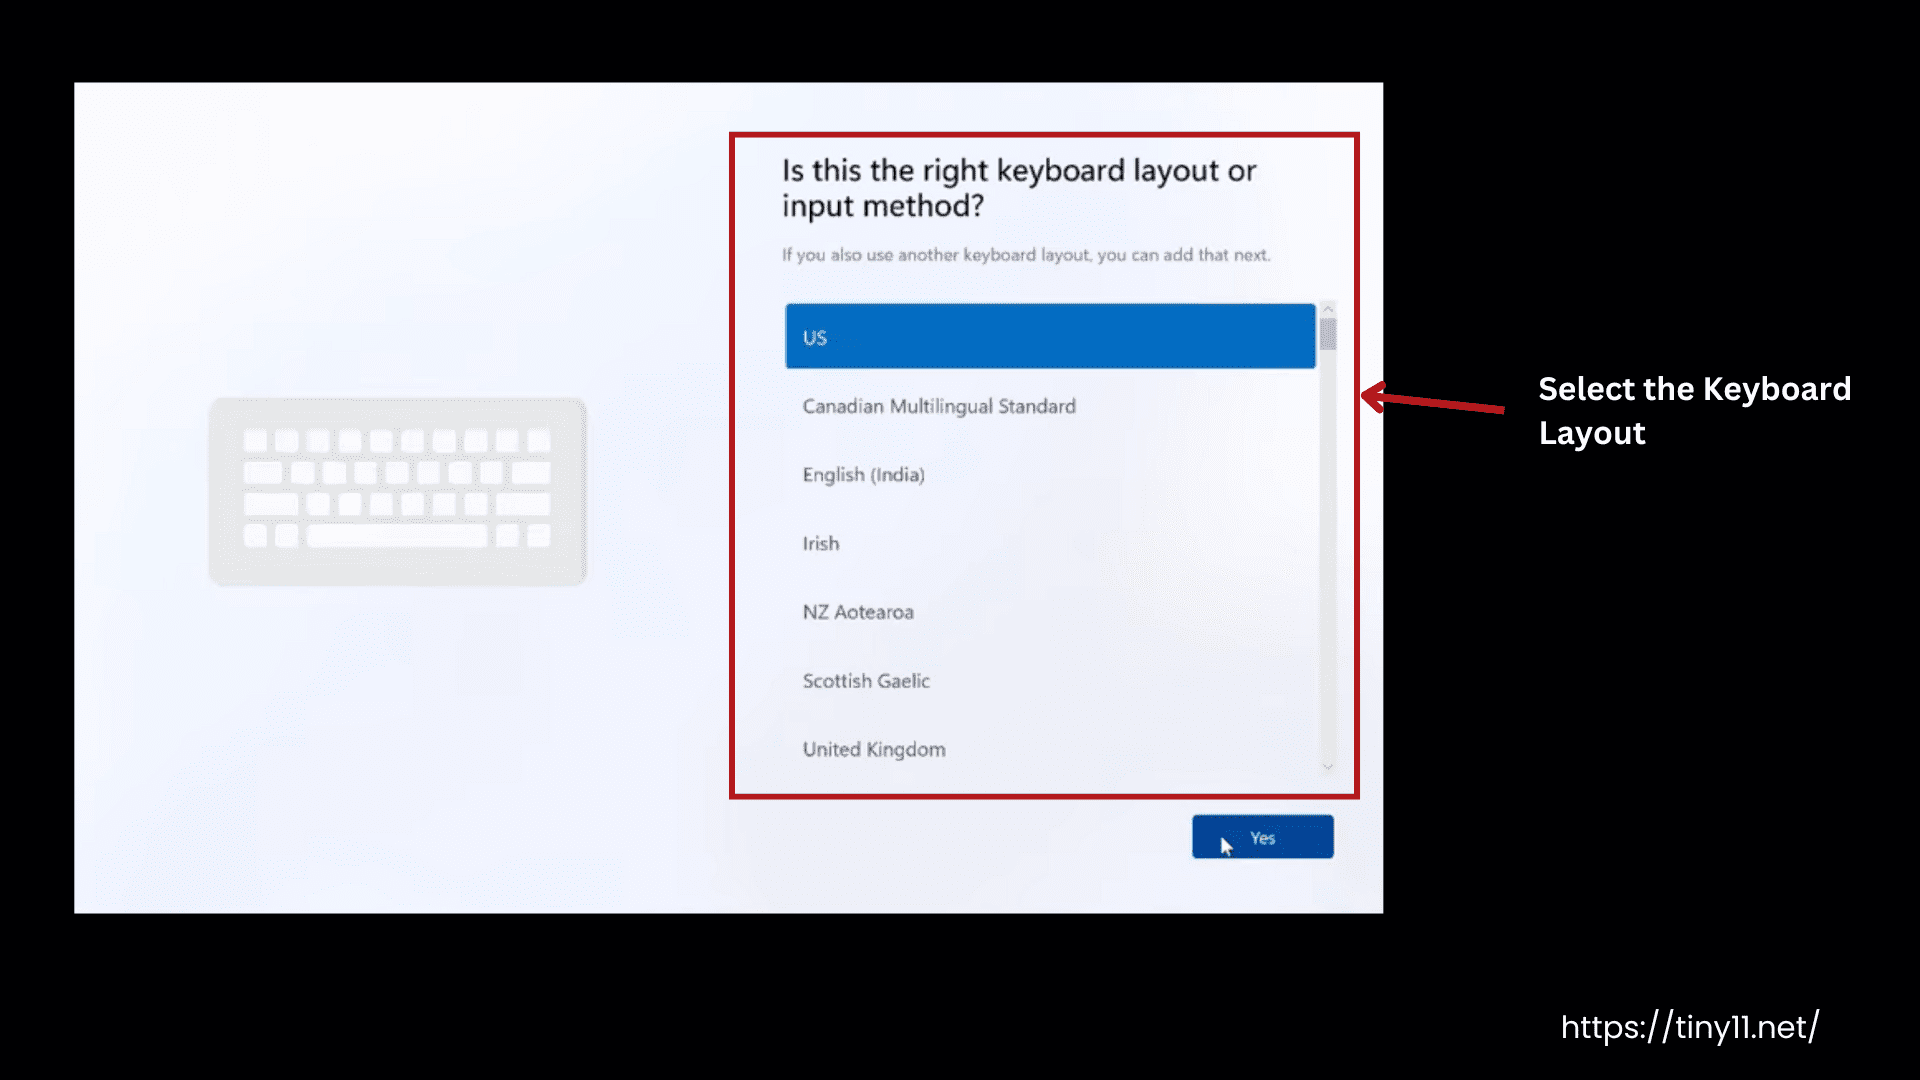
Task: Confirm the layout with the Yes button
Action: (x=1262, y=837)
